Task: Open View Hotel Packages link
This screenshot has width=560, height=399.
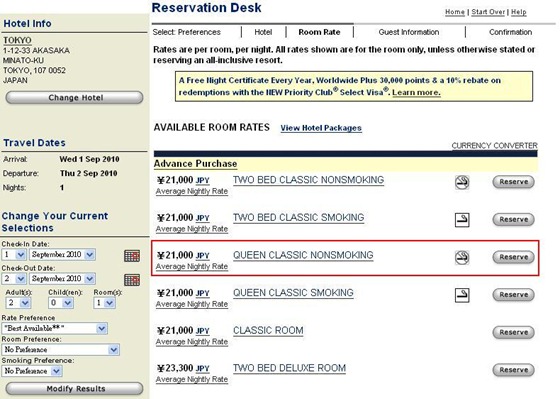Action: click(x=321, y=128)
